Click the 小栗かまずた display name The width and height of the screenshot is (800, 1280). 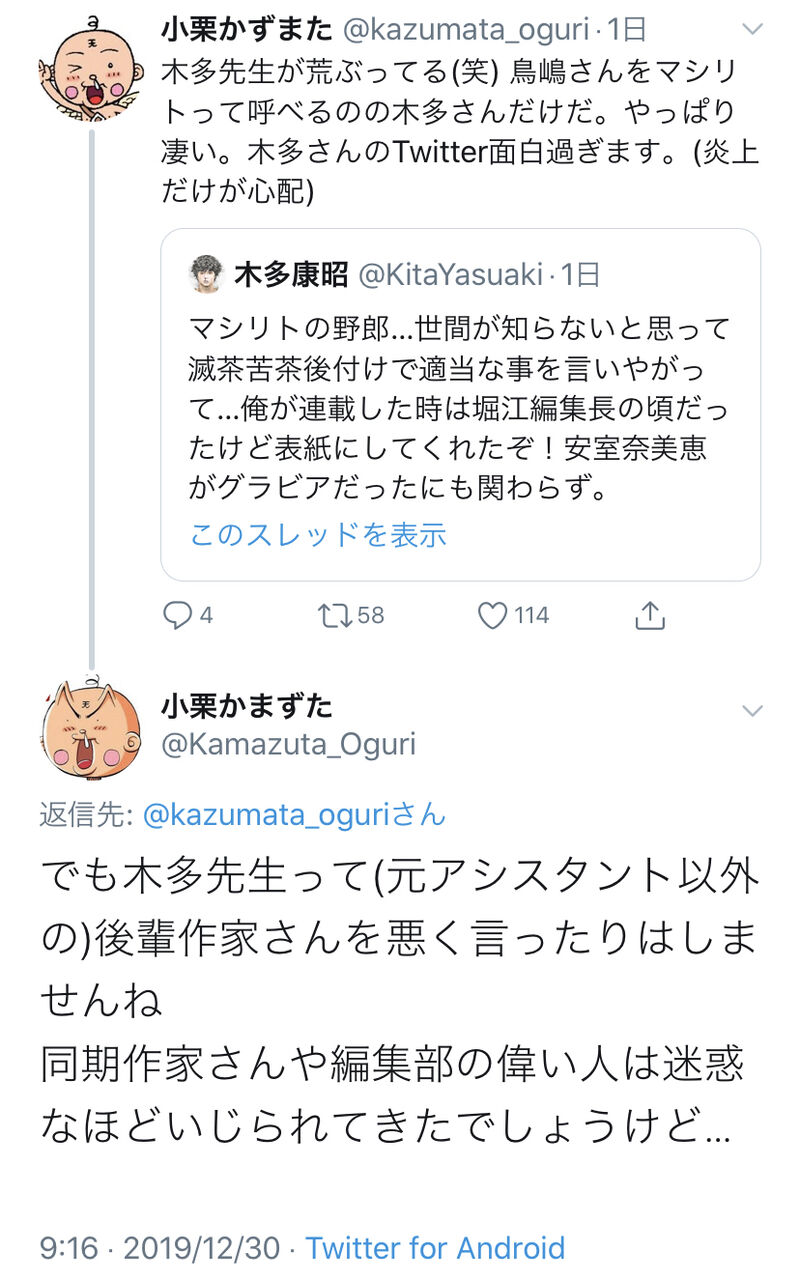[246, 706]
